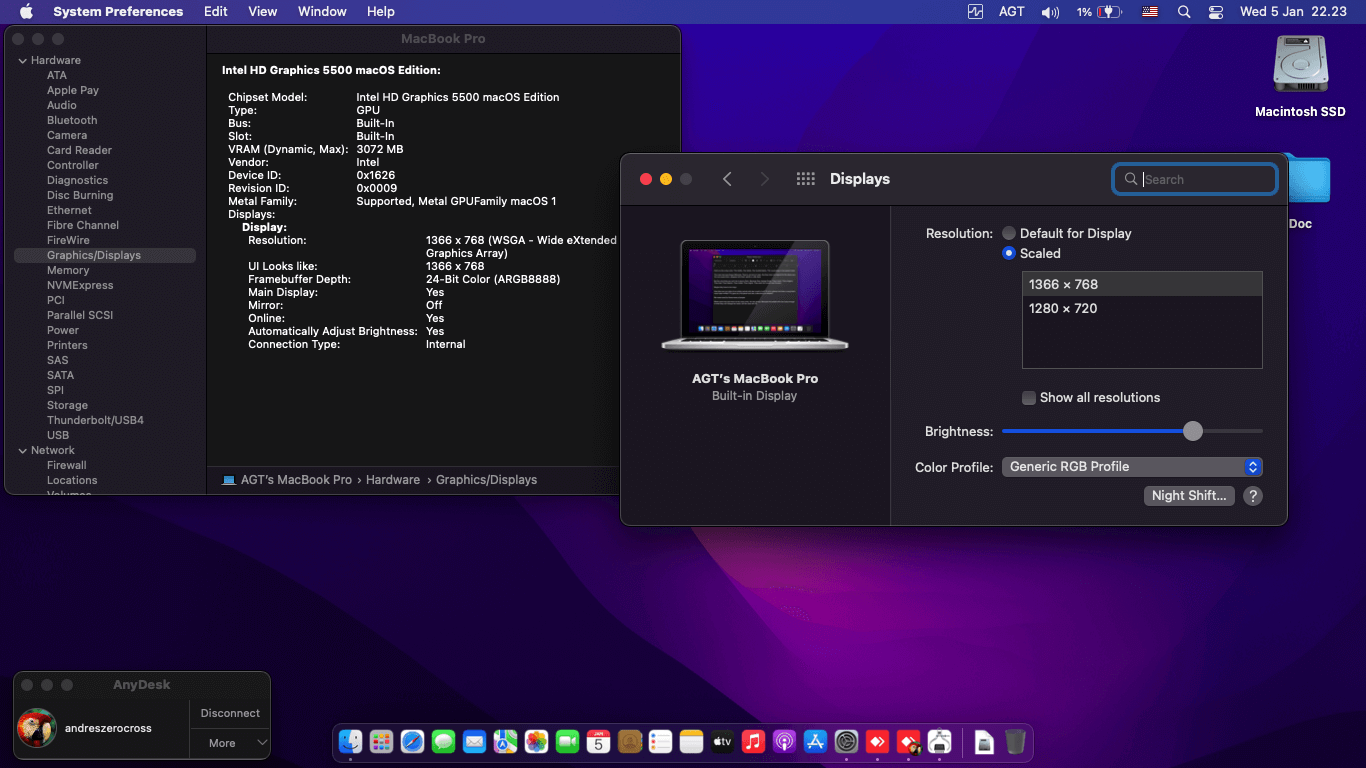Click the show-all grid icon in Displays
Viewport: 1366px width, 768px height.
pos(805,179)
